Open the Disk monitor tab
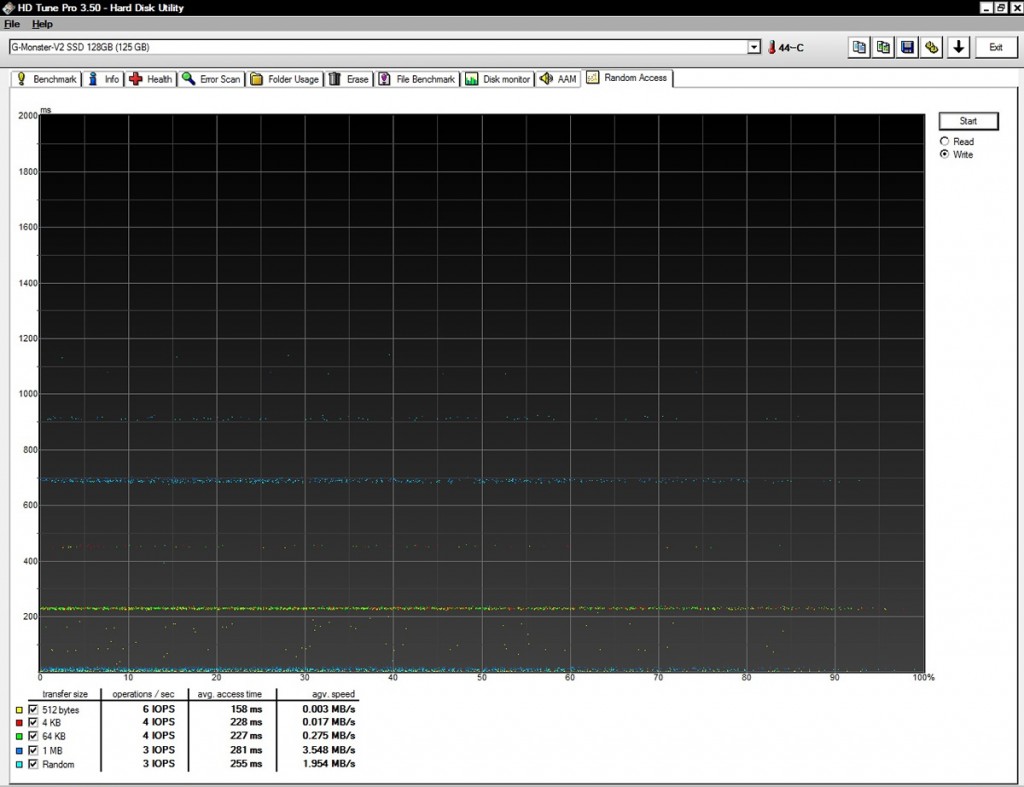This screenshot has width=1024, height=787. pos(498,79)
